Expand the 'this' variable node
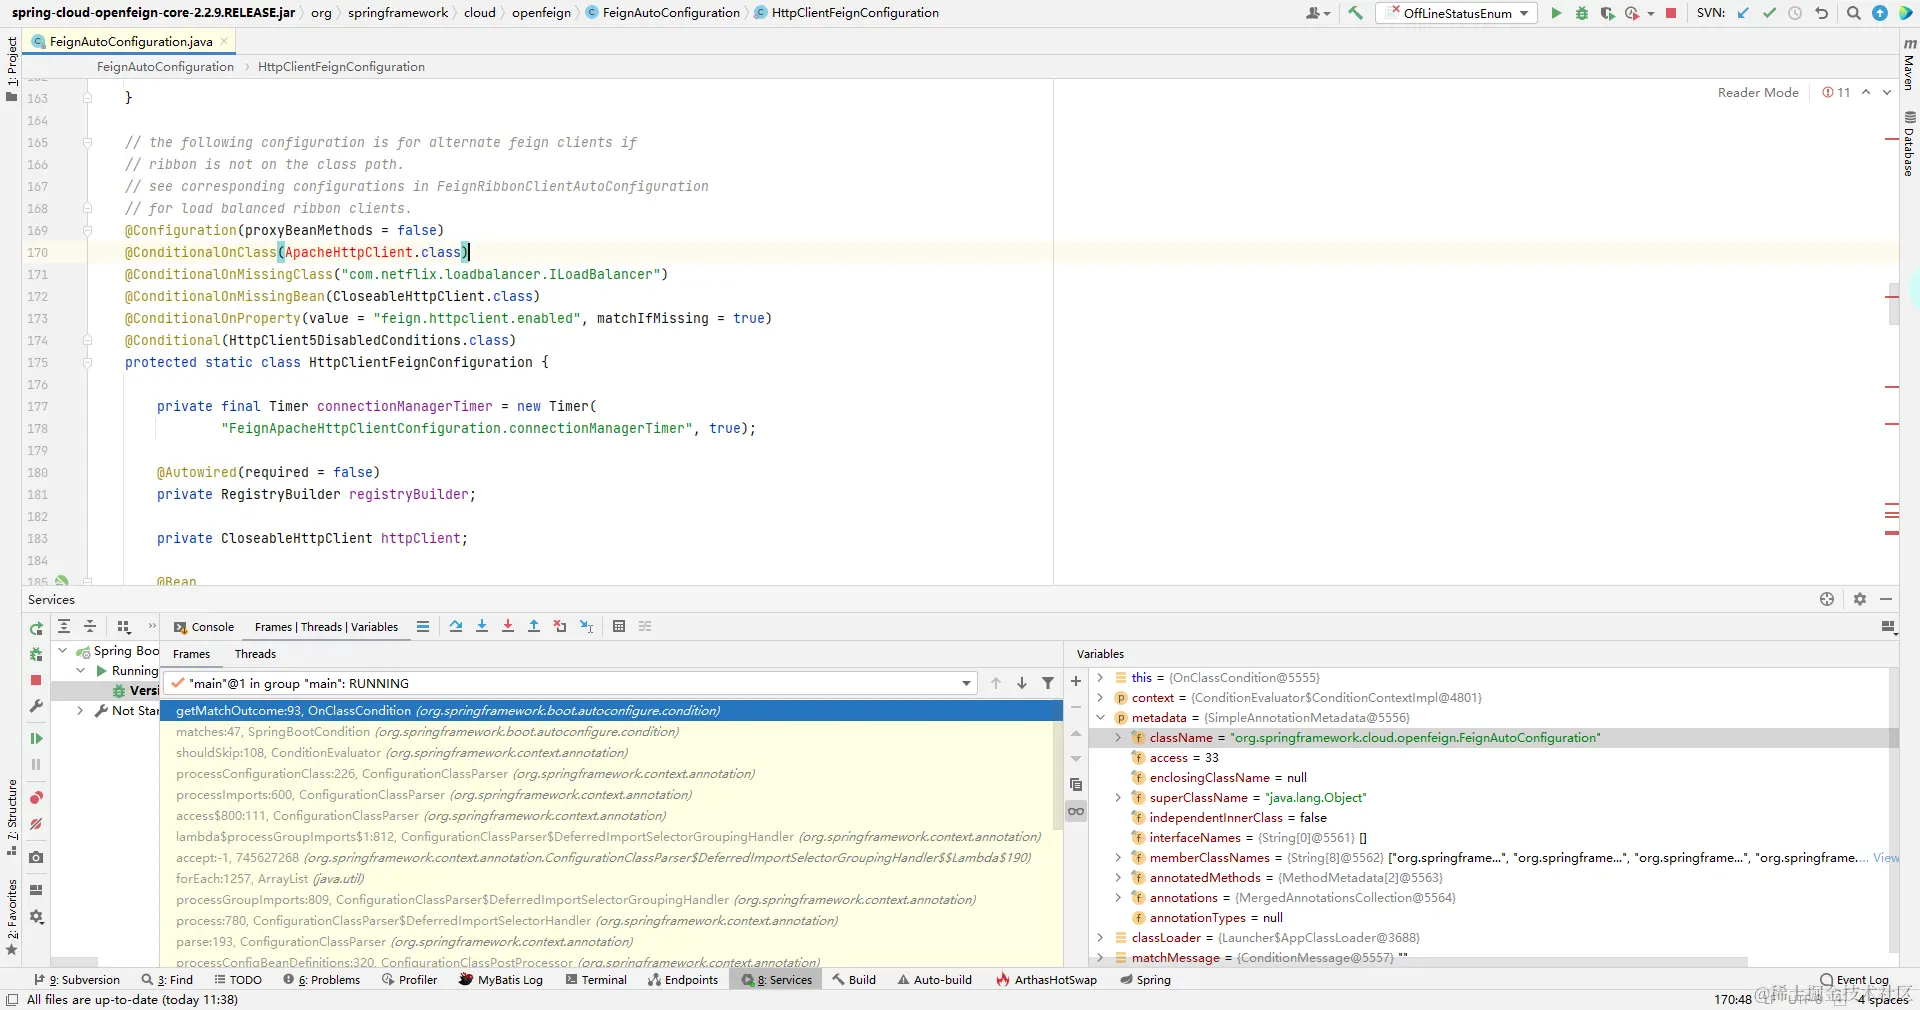The width and height of the screenshot is (1920, 1010). (x=1100, y=677)
